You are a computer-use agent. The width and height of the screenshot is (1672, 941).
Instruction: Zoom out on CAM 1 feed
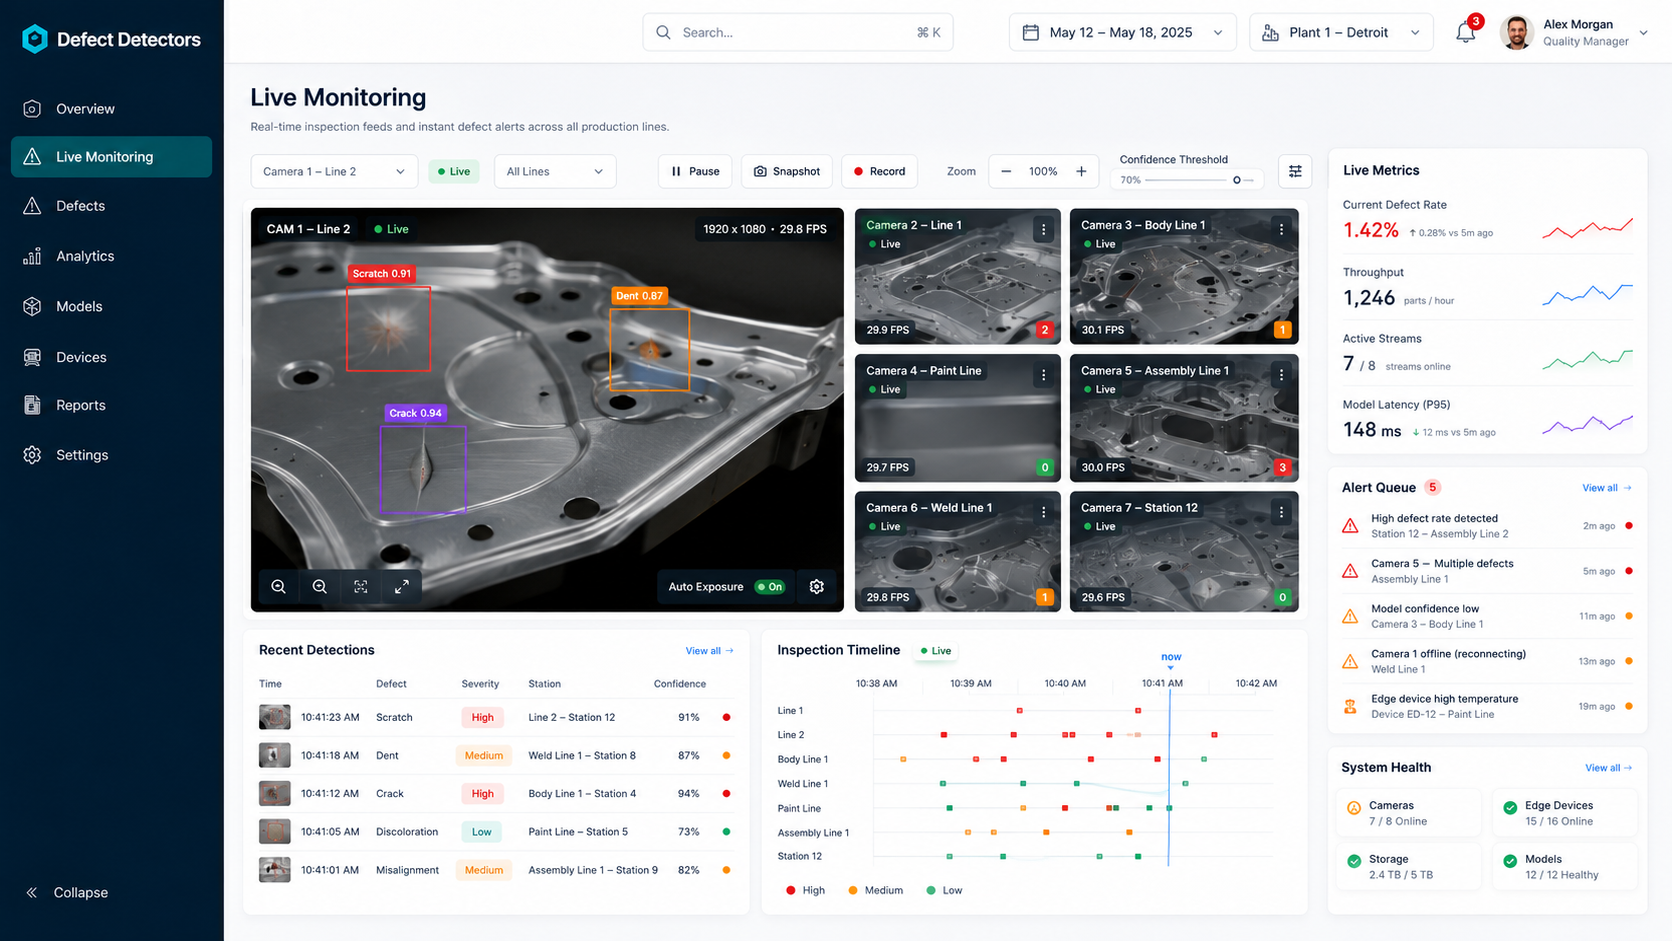(x=320, y=587)
